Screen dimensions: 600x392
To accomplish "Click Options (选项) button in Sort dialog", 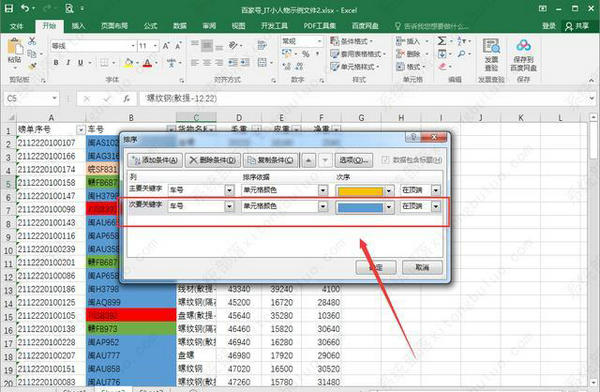I will point(353,160).
